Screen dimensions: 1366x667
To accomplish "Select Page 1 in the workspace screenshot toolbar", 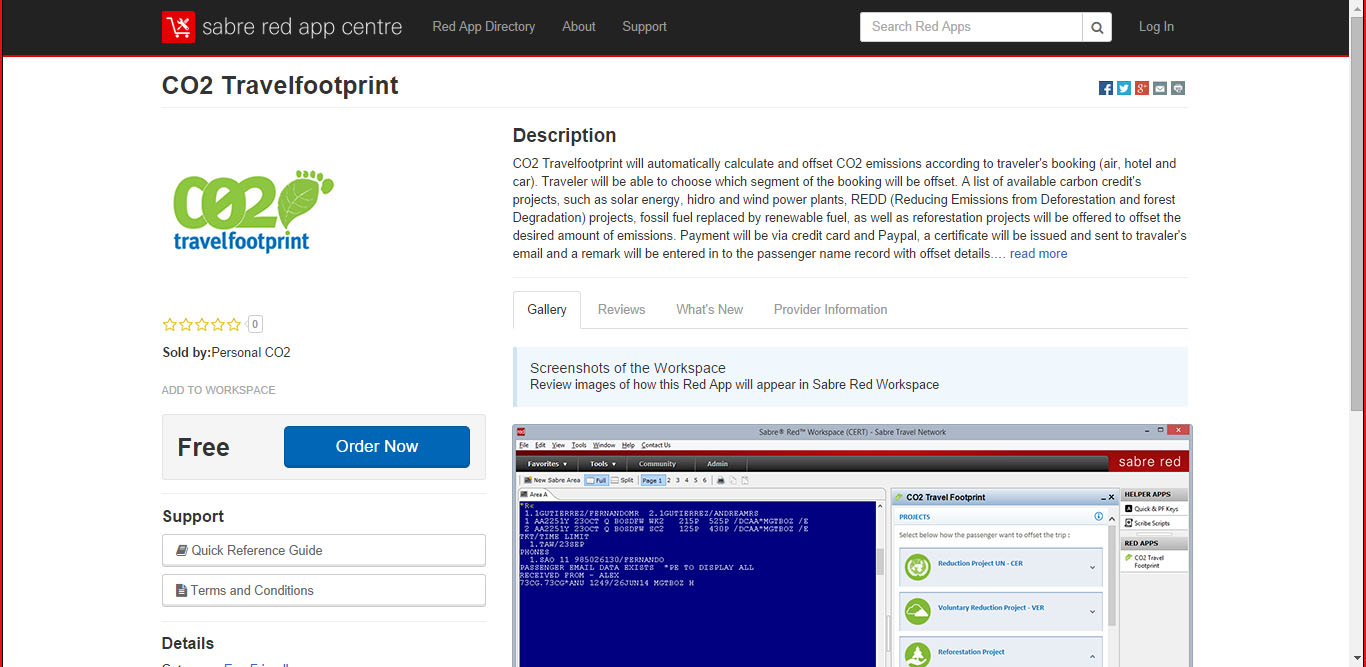I will [652, 480].
